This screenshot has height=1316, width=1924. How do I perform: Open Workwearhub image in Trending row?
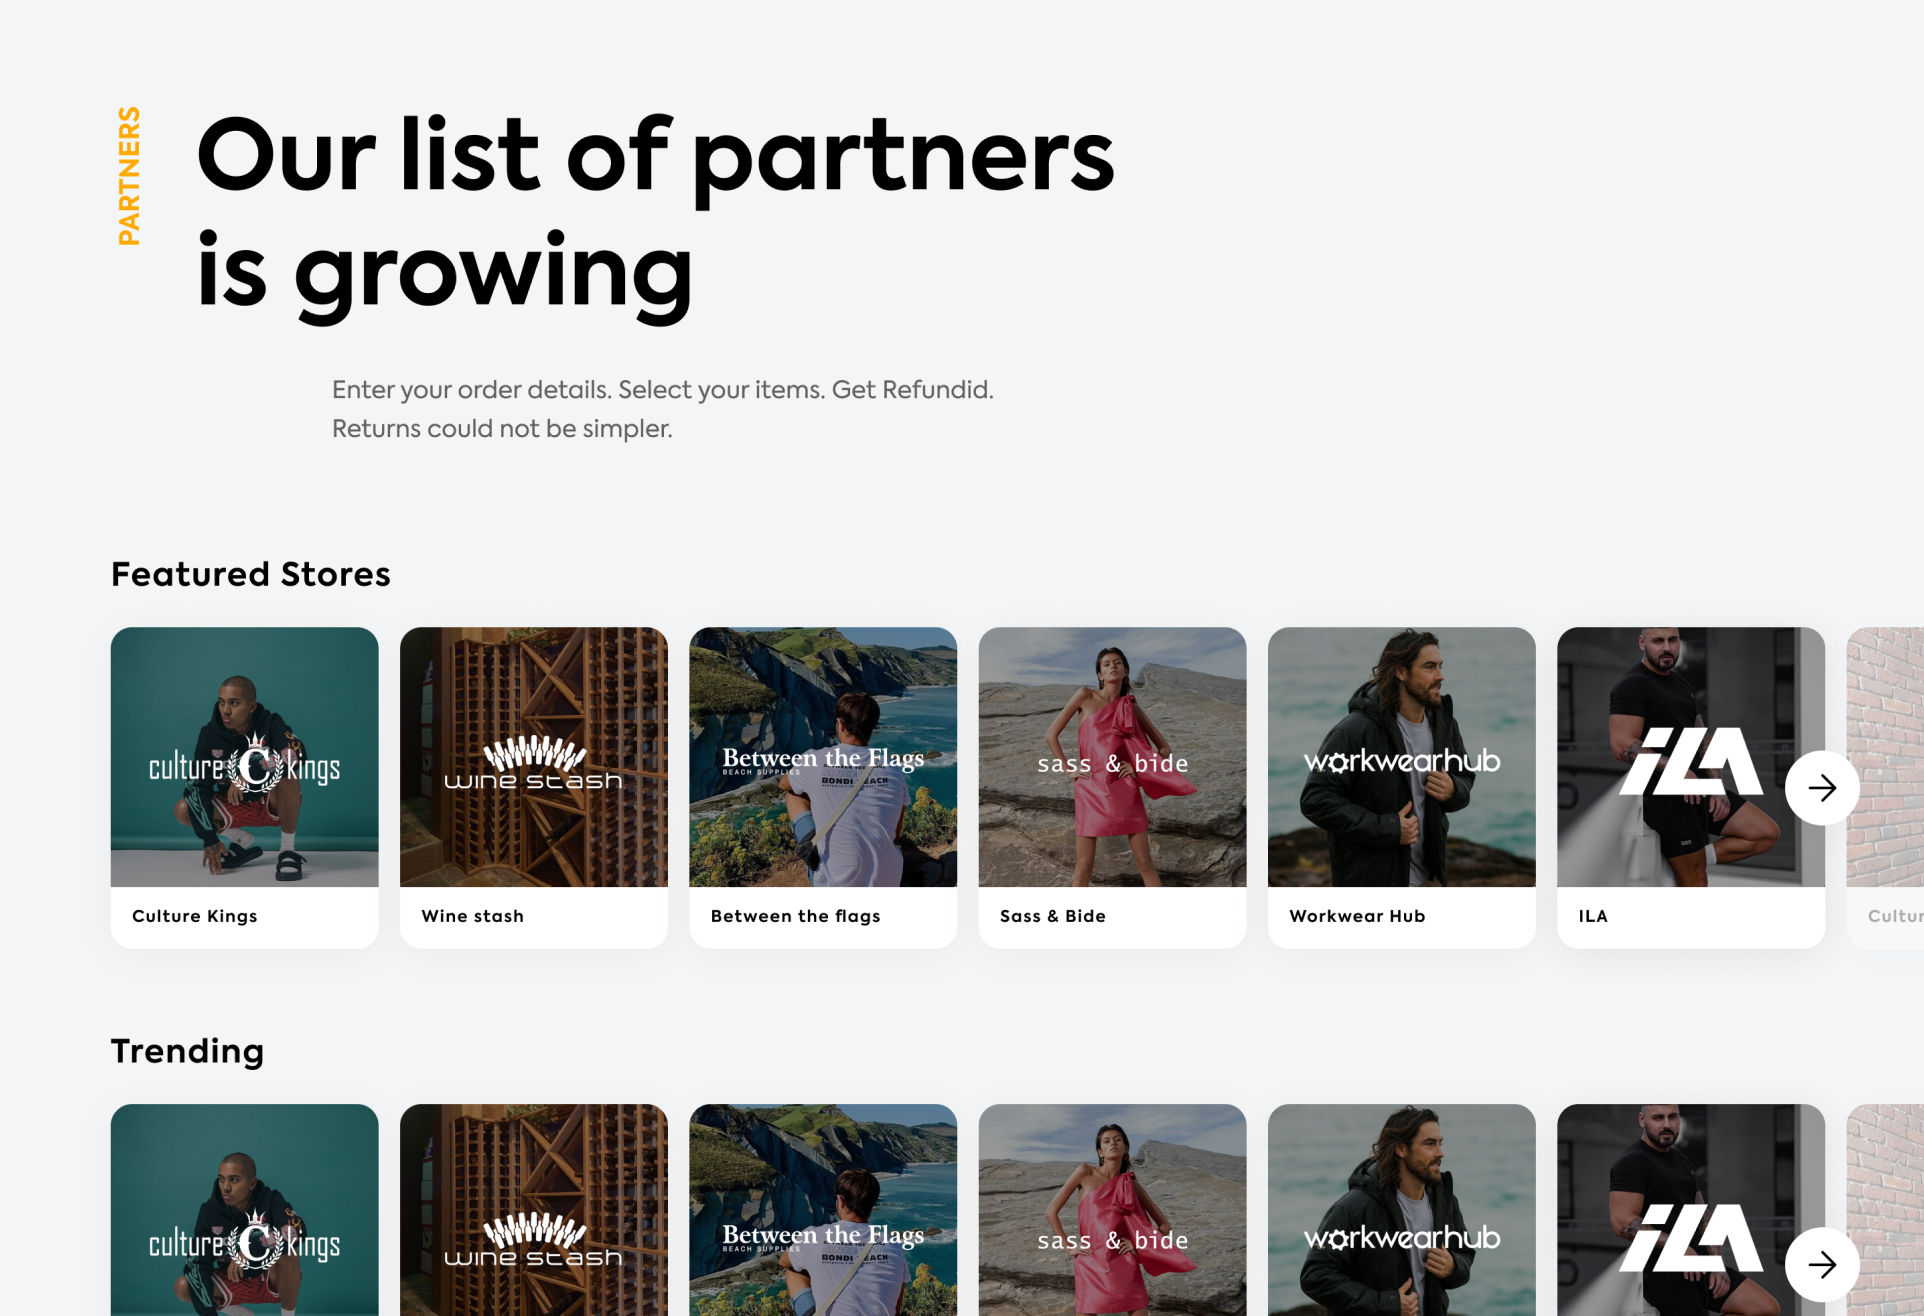click(x=1402, y=1210)
